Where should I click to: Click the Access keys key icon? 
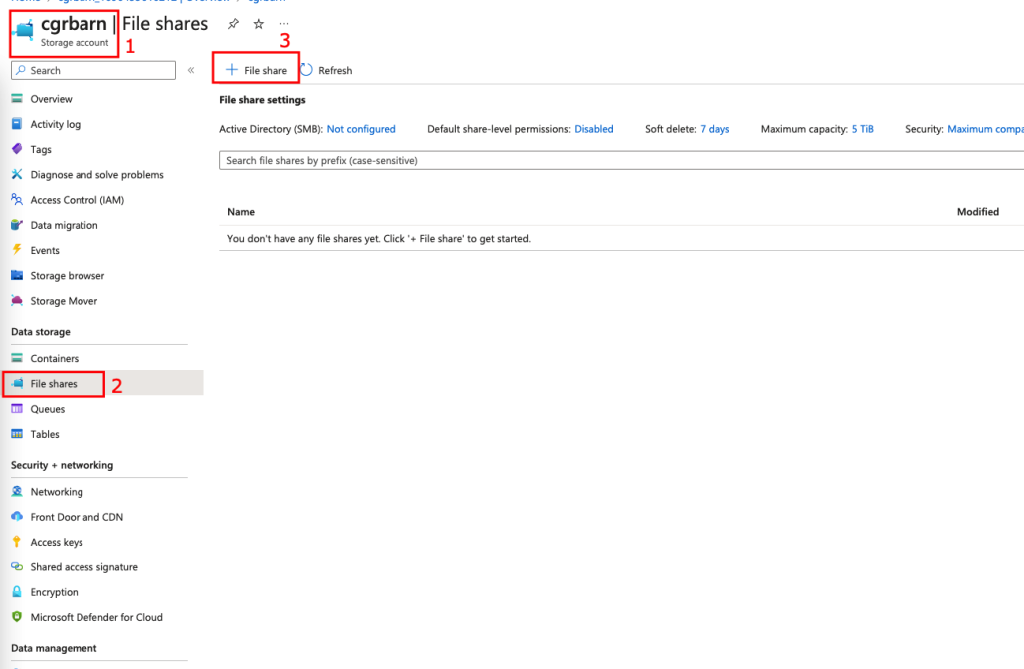point(17,542)
